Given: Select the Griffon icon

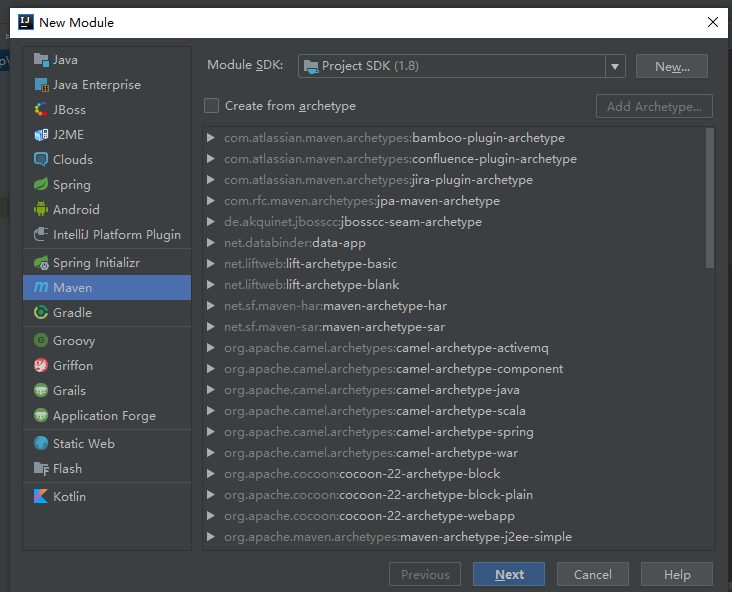Looking at the screenshot, I should coord(41,366).
